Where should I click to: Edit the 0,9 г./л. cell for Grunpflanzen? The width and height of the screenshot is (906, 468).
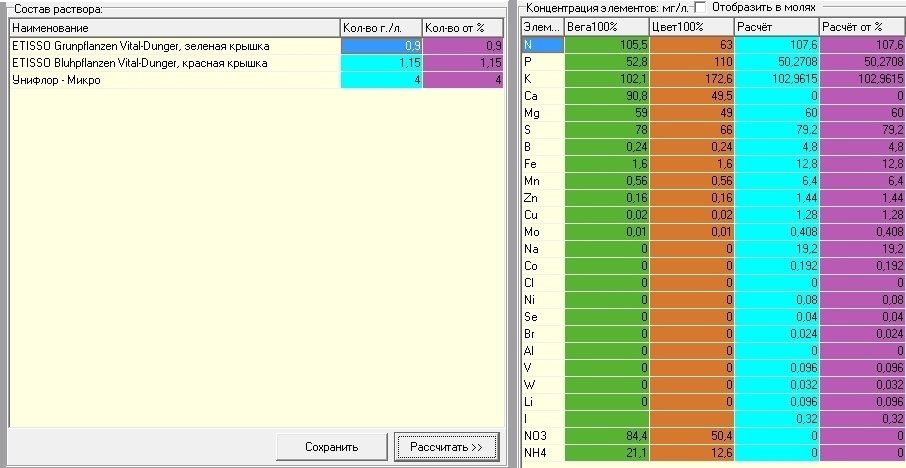point(381,46)
